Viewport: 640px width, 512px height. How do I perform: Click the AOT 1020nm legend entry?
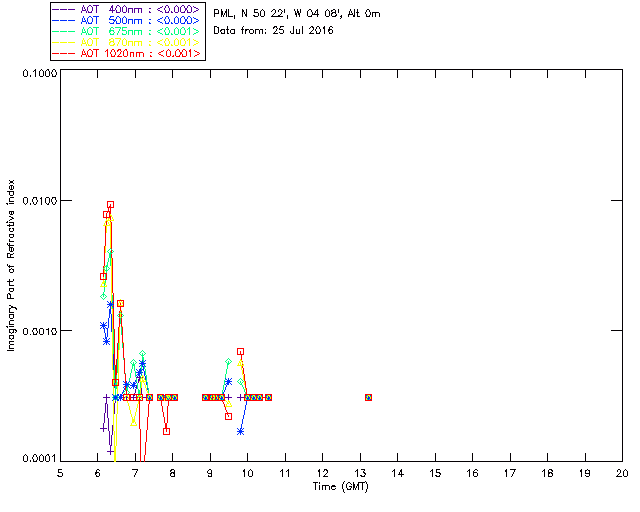[x=127, y=53]
